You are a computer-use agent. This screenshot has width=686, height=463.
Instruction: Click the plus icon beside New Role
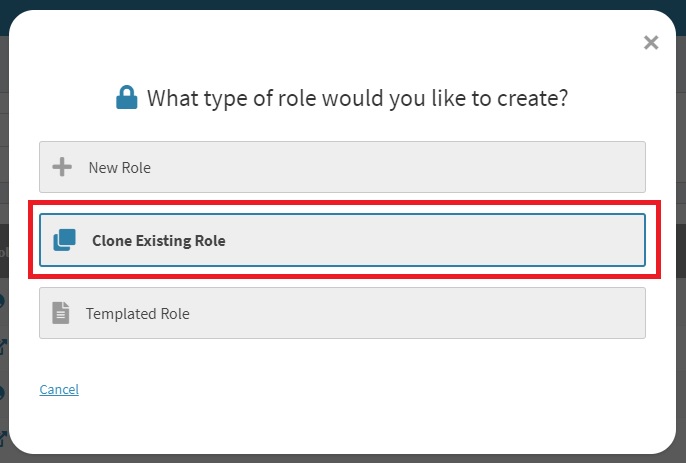[x=62, y=167]
